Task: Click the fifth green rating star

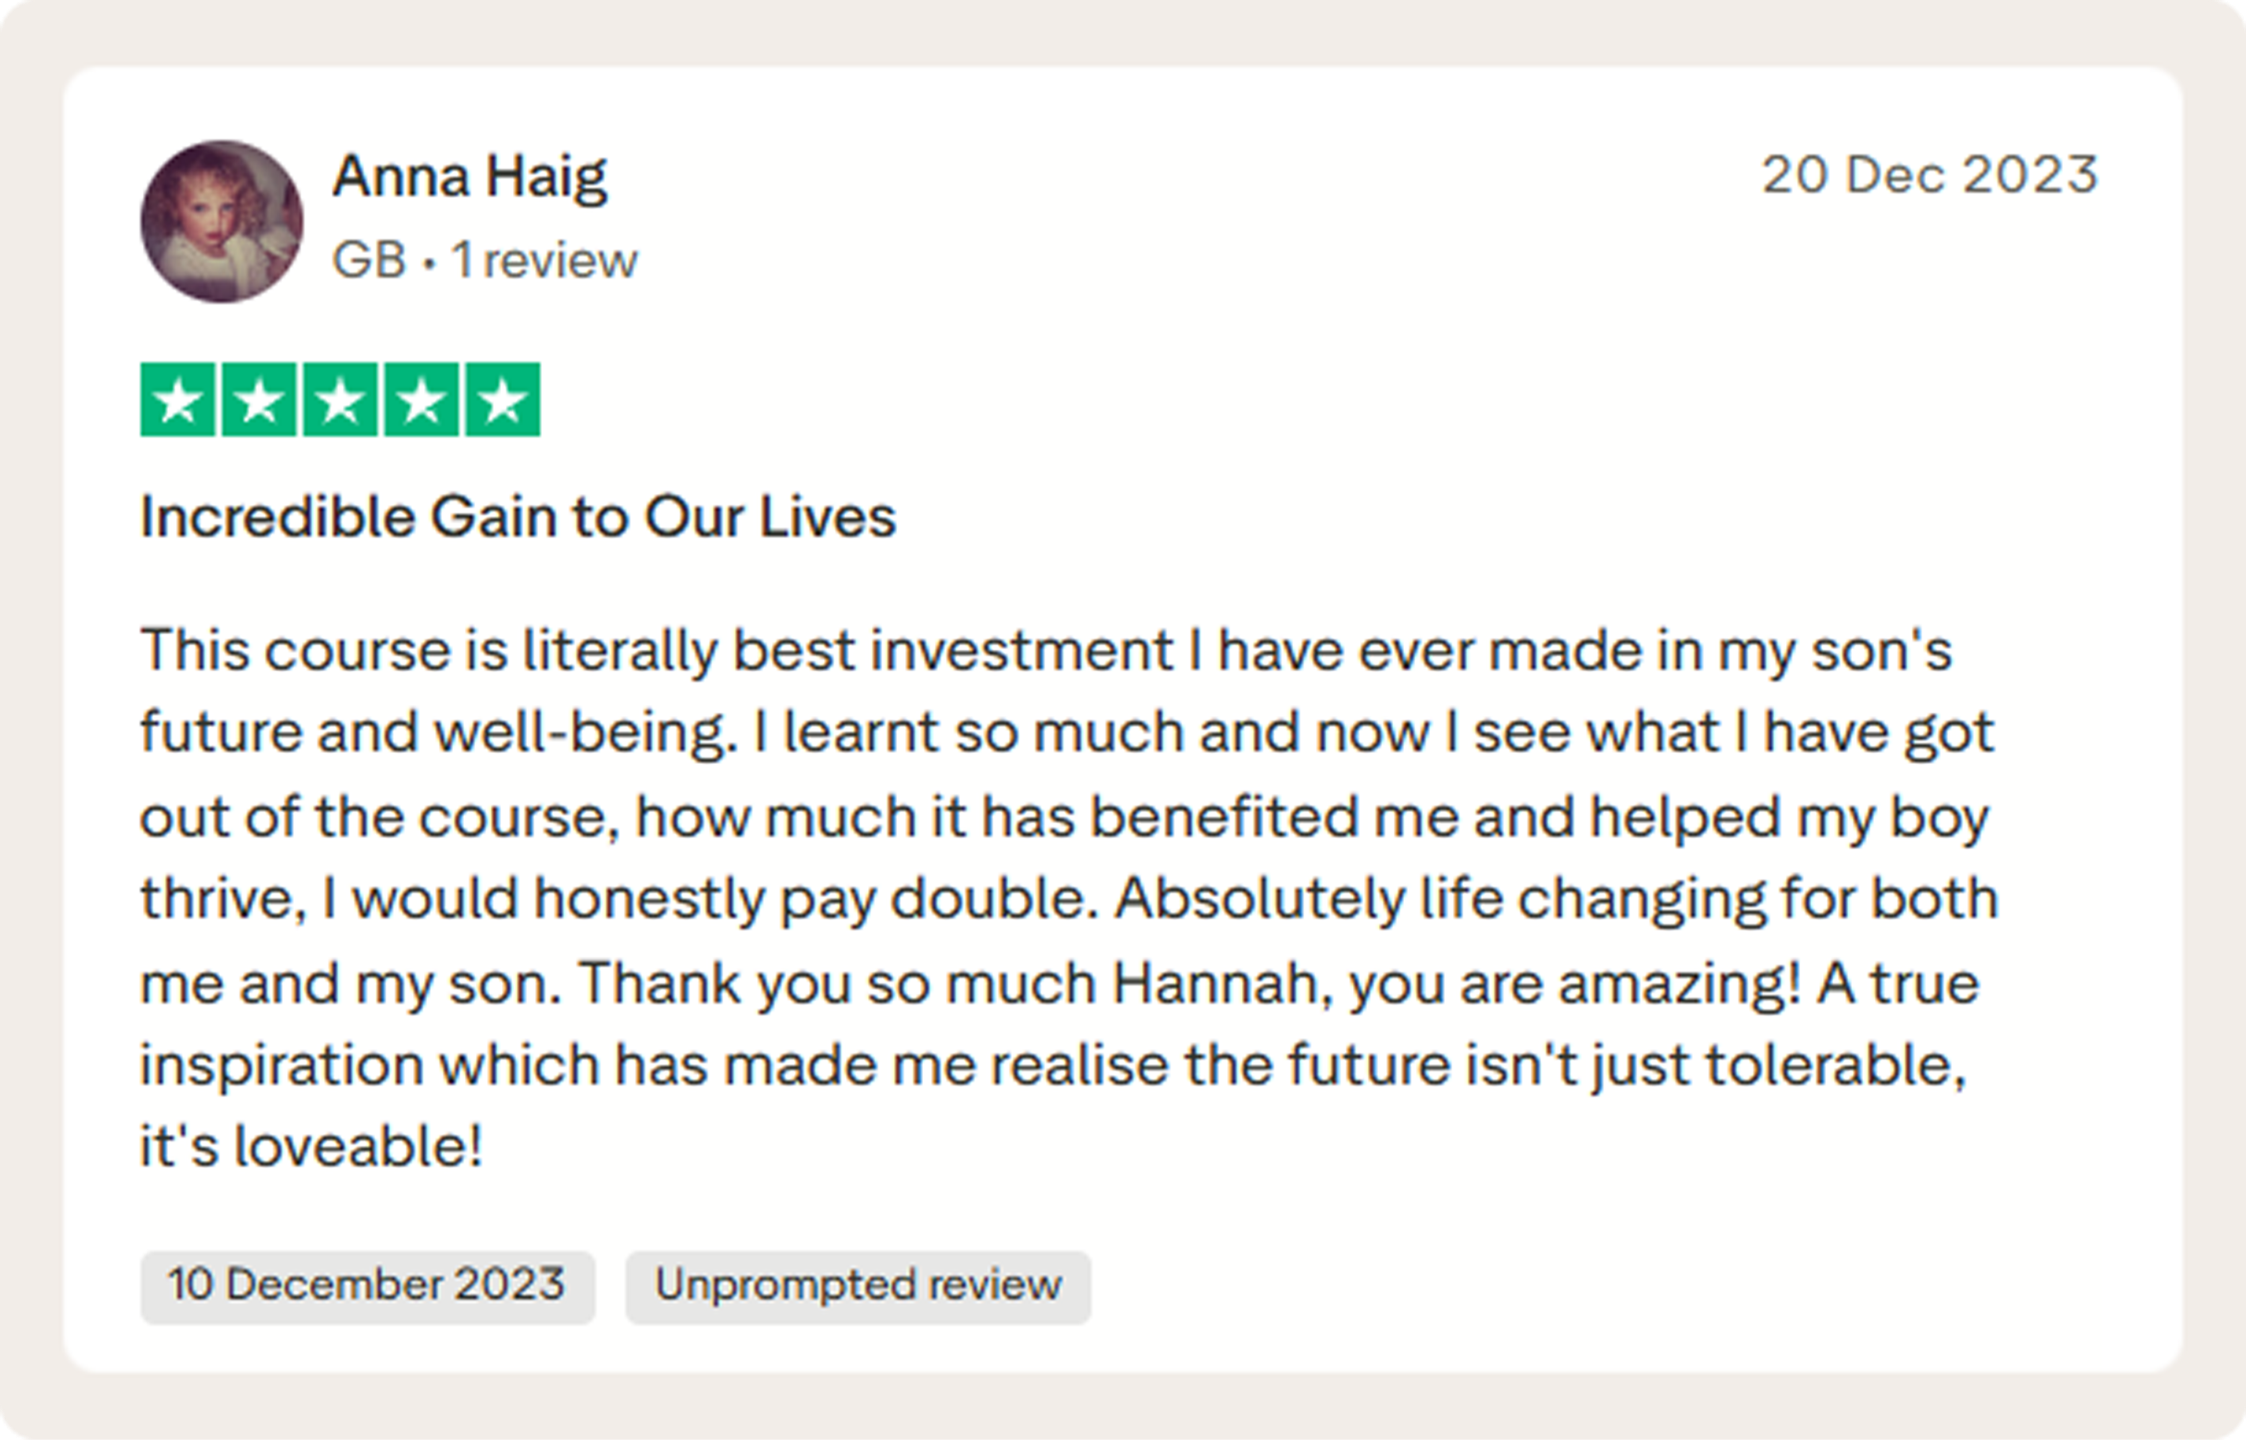Action: [x=503, y=400]
